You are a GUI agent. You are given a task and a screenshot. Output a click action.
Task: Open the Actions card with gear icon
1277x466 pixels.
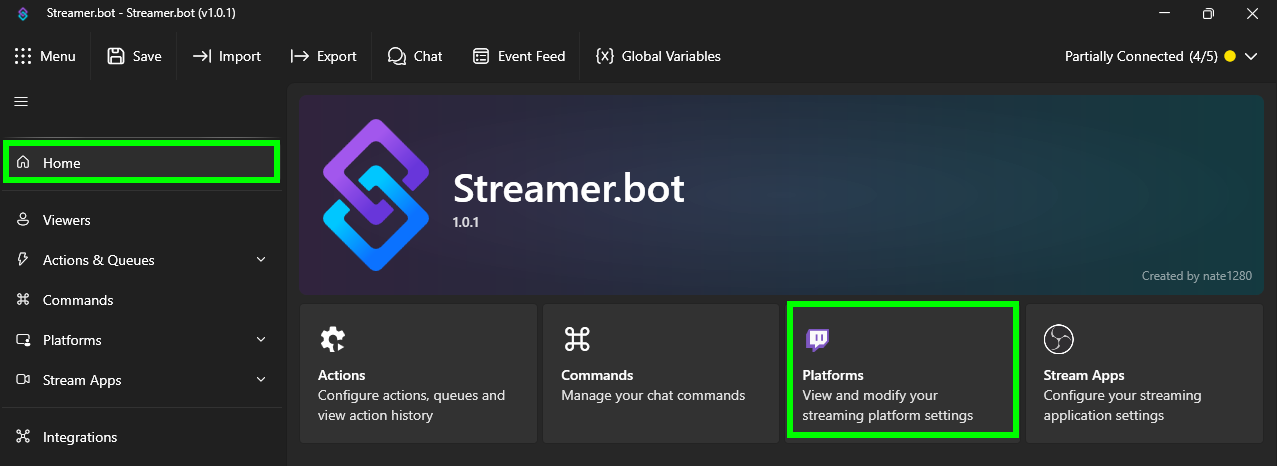click(x=418, y=373)
